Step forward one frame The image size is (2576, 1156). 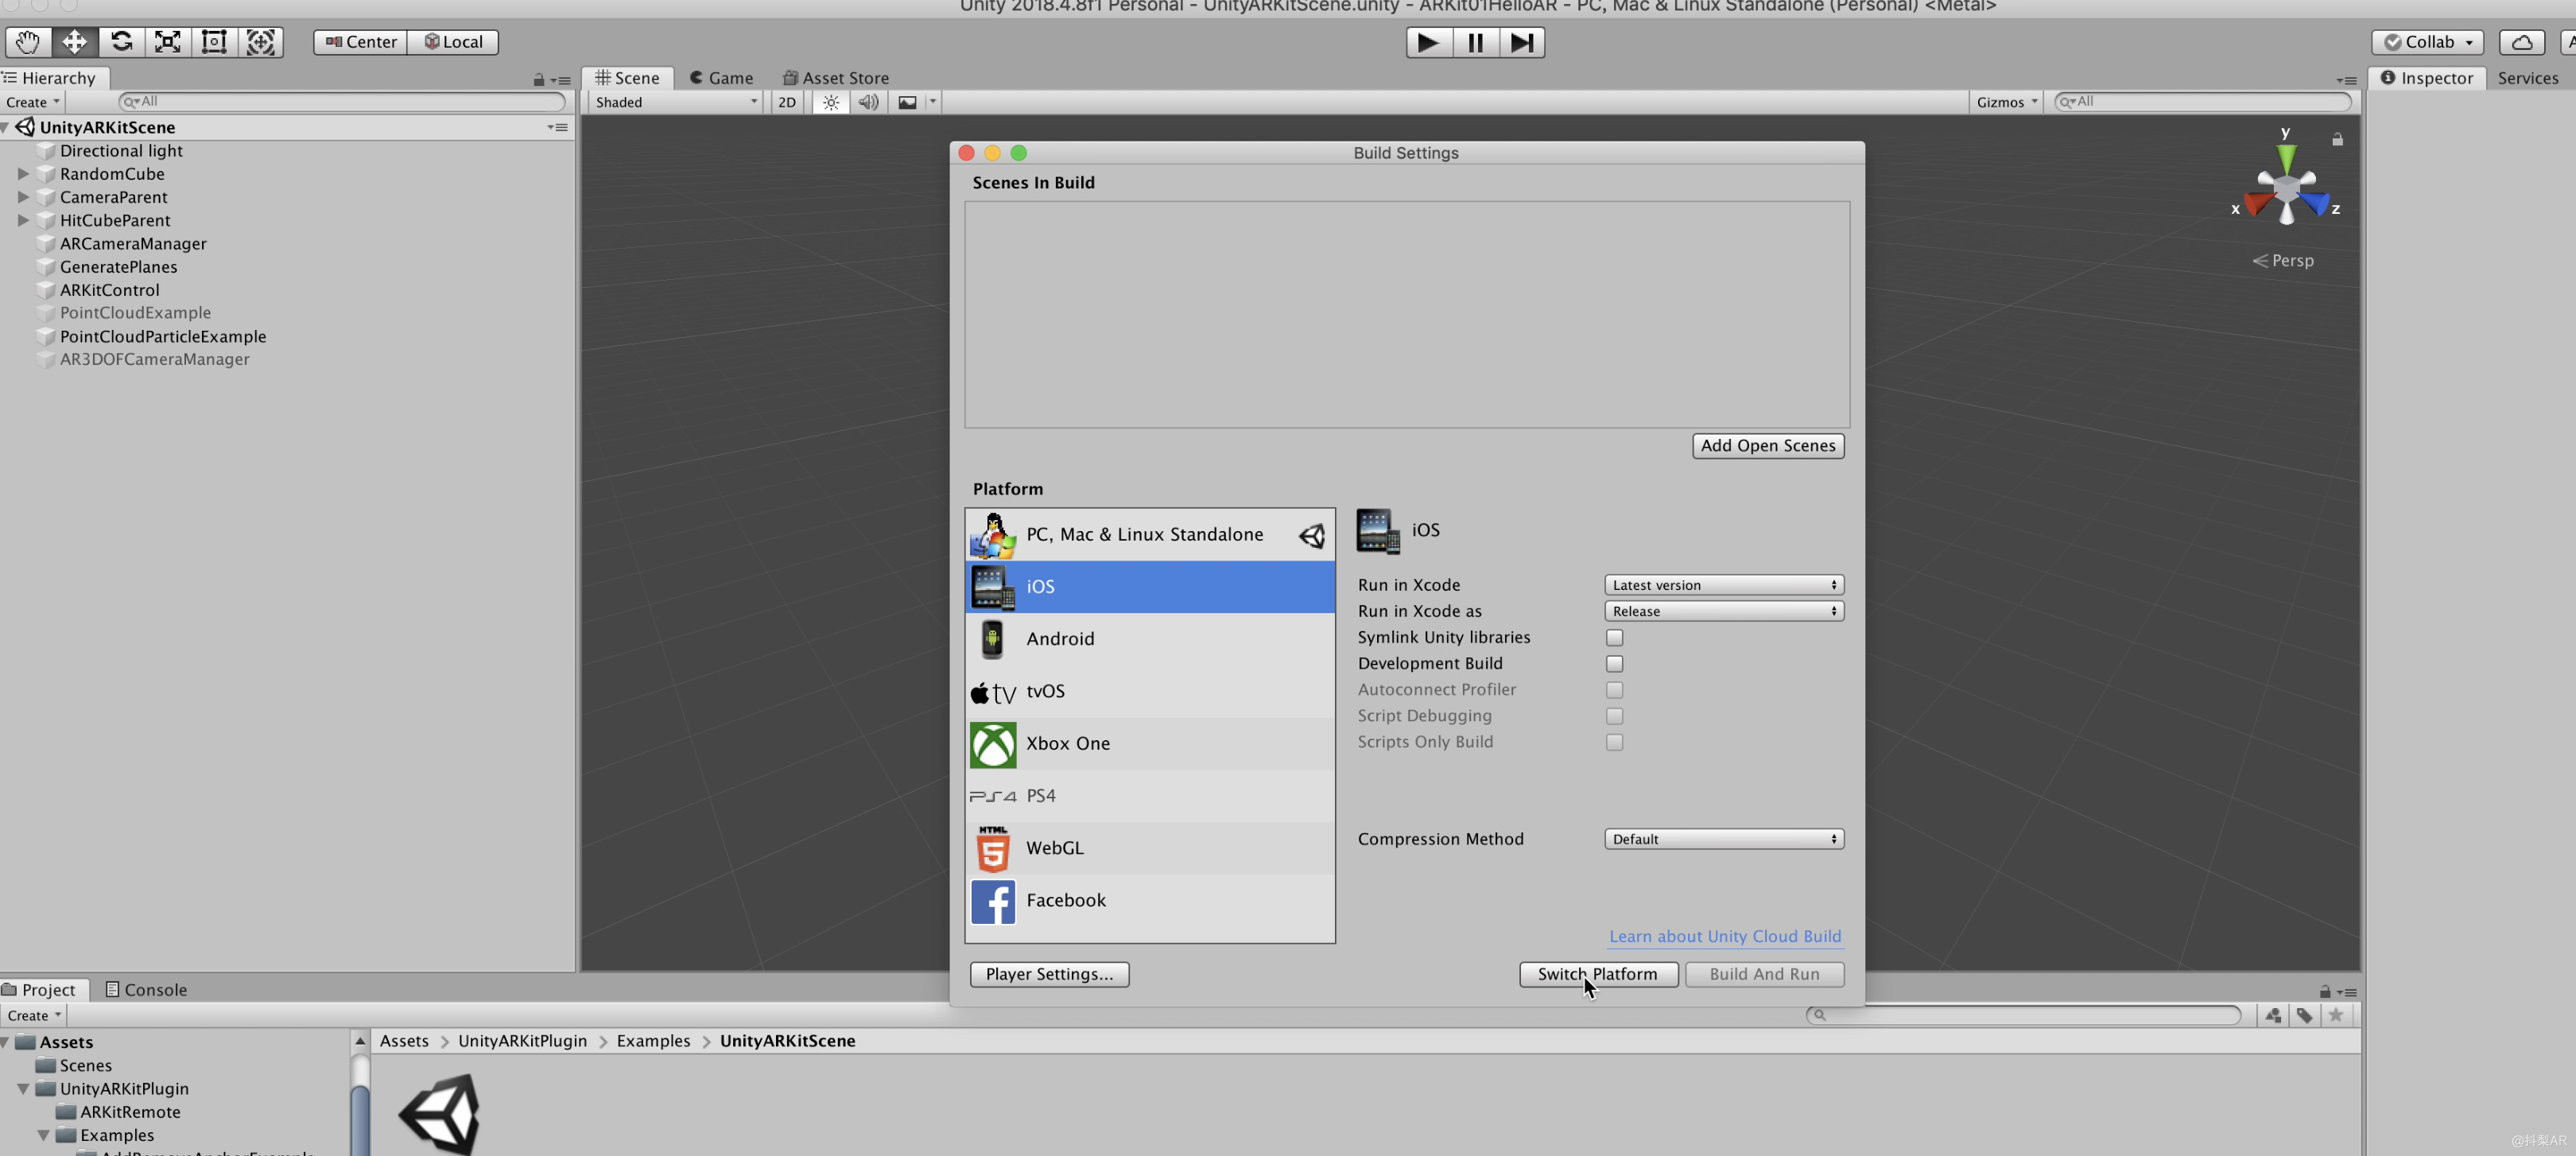point(1521,42)
